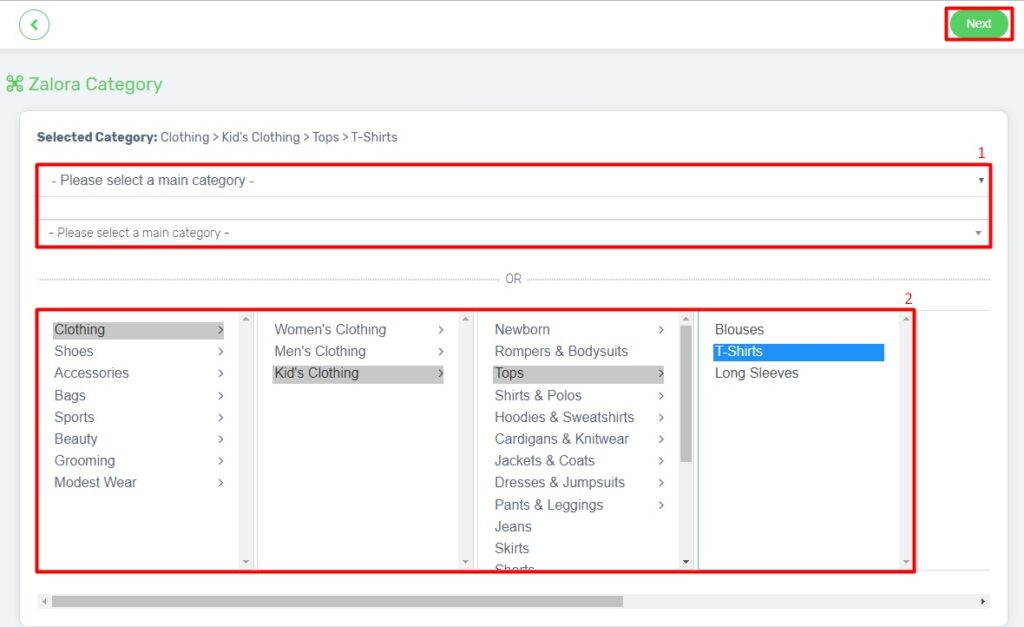Click scroll-up arrow of first column
Screen dimensions: 1024x627
click(x=246, y=319)
